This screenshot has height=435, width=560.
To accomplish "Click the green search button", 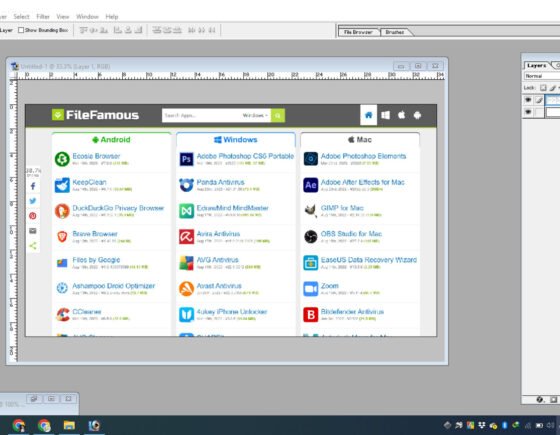I will pos(278,115).
